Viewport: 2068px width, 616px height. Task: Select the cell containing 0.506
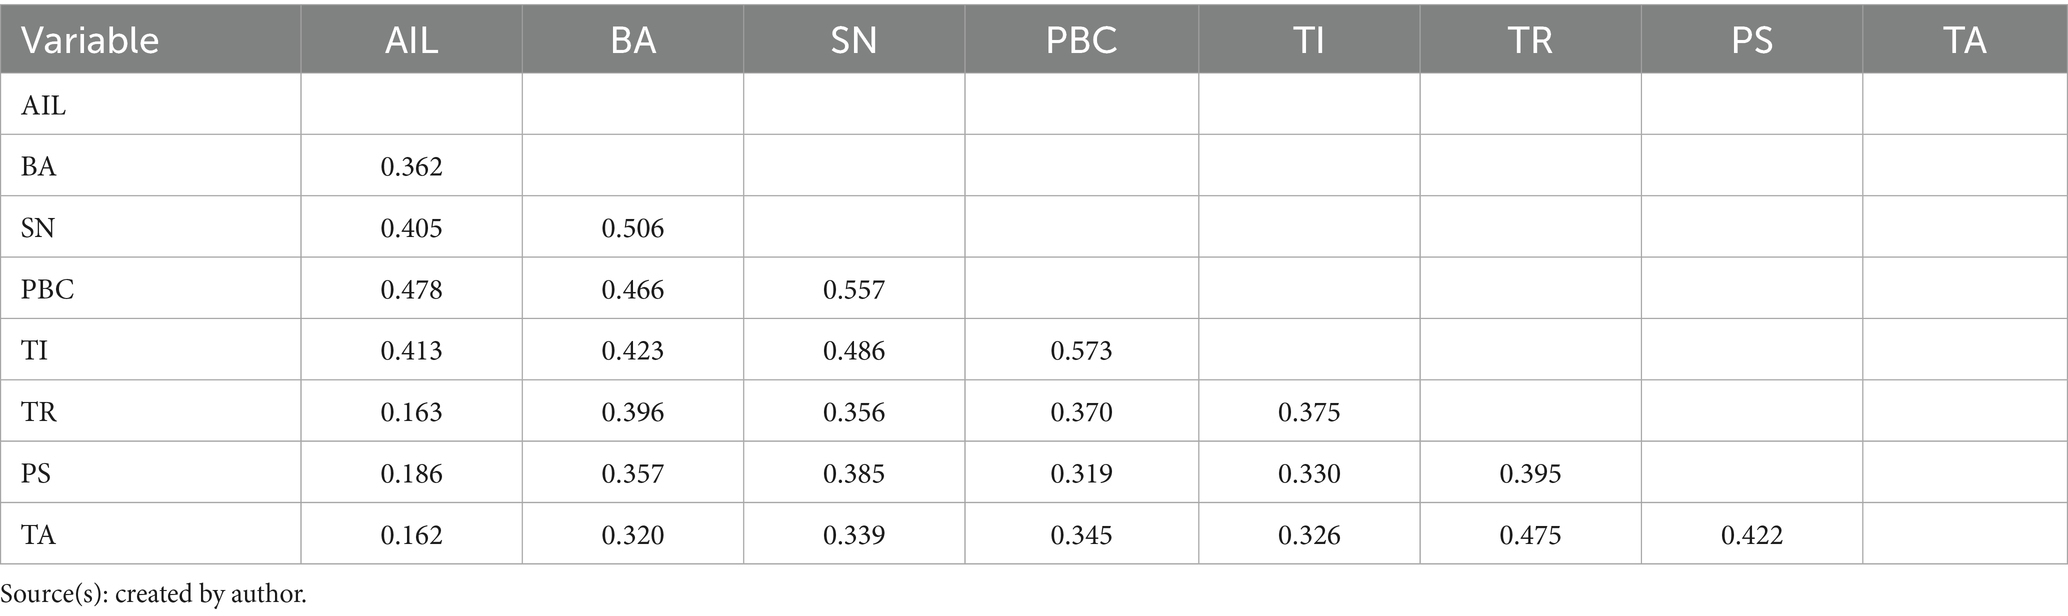click(632, 228)
